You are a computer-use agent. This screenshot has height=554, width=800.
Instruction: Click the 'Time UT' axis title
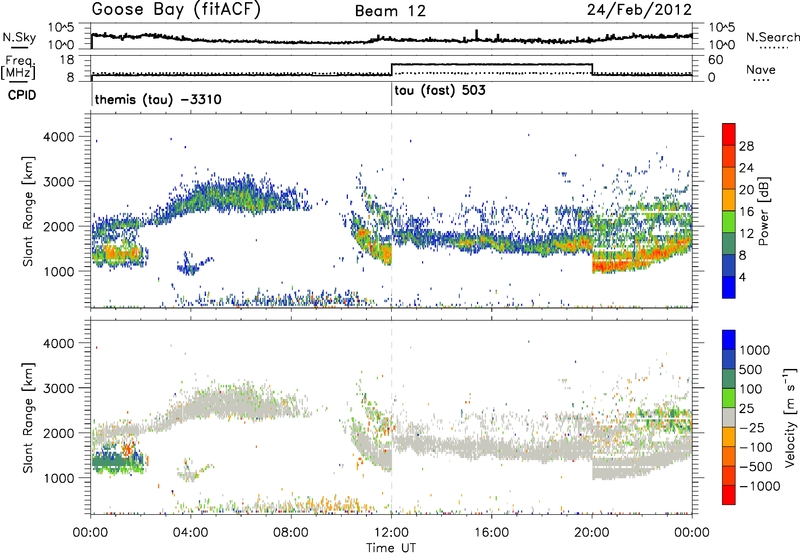pyautogui.click(x=391, y=547)
